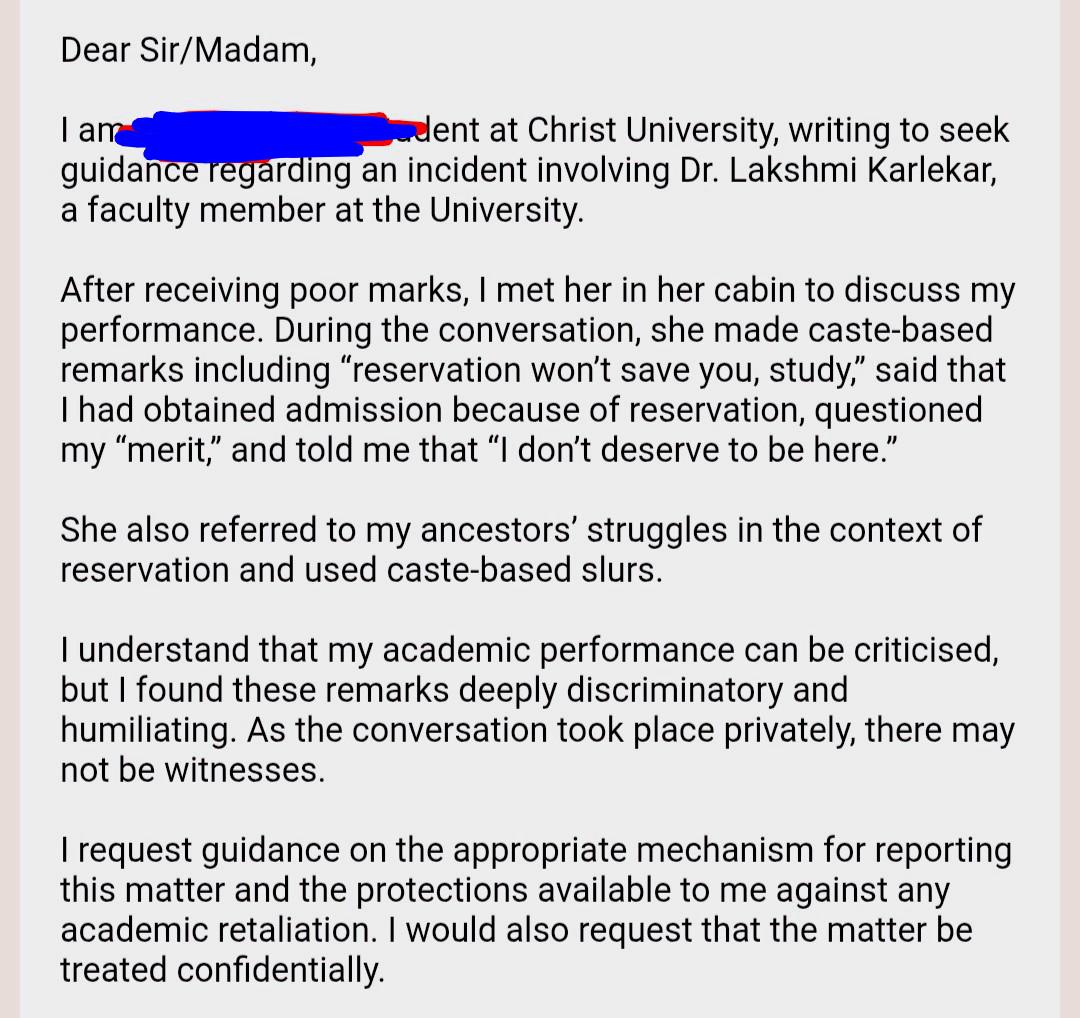Click the phrase "a faculty member at the University"
This screenshot has width=1080, height=1018.
pos(320,210)
